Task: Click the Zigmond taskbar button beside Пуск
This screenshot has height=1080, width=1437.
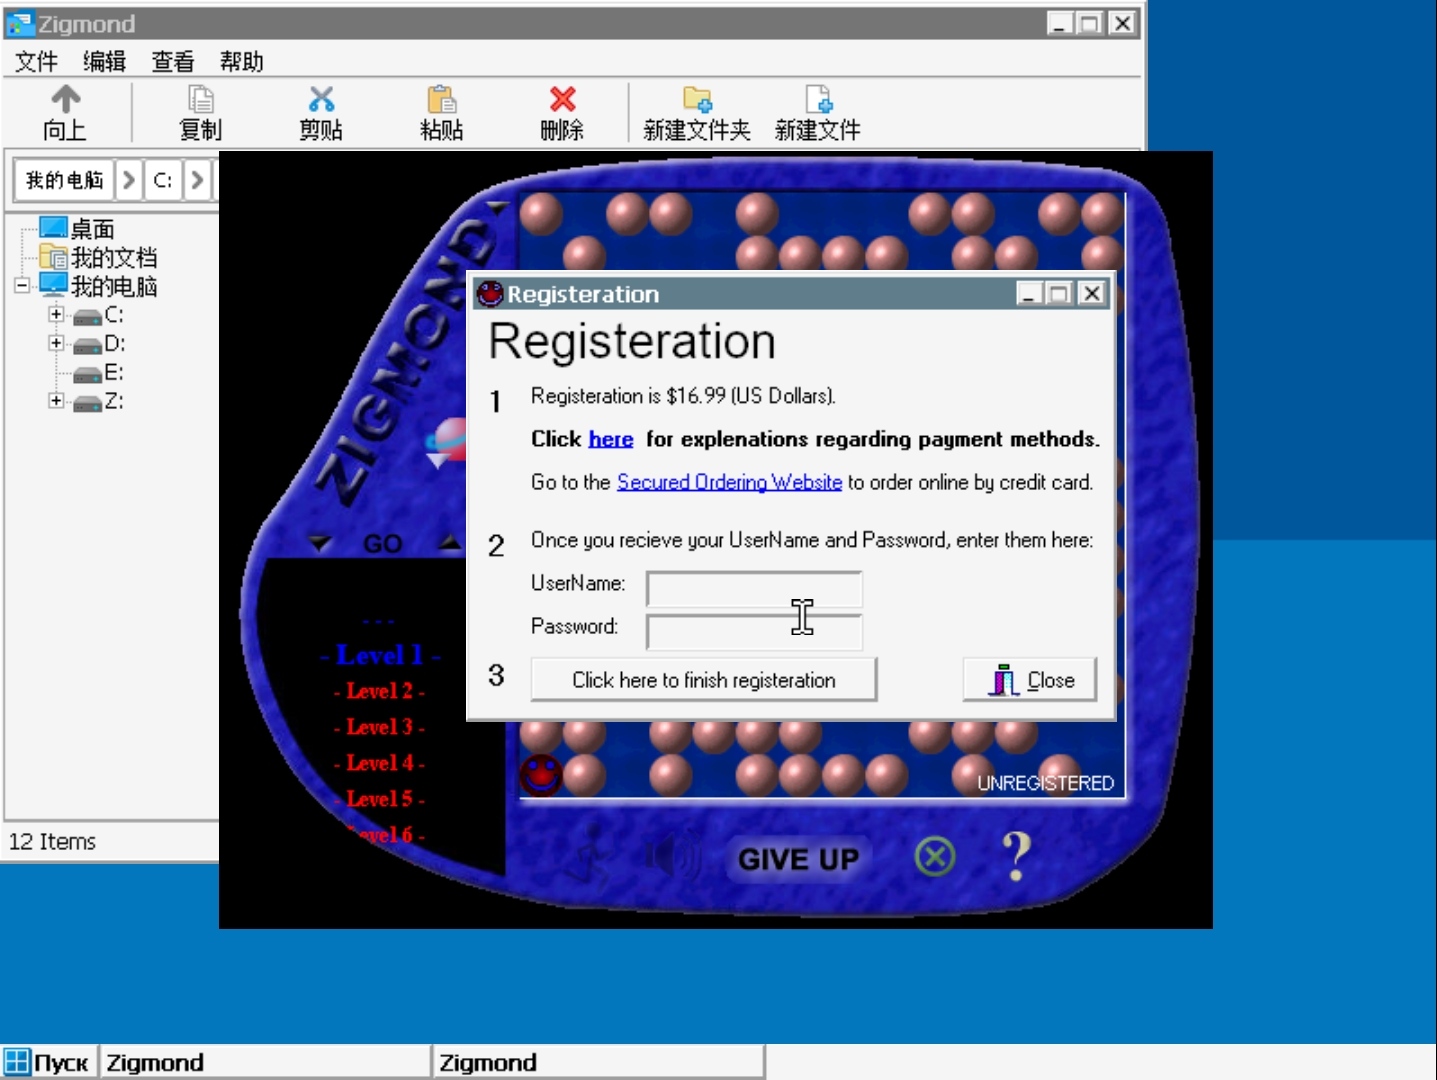Action: point(264,1062)
